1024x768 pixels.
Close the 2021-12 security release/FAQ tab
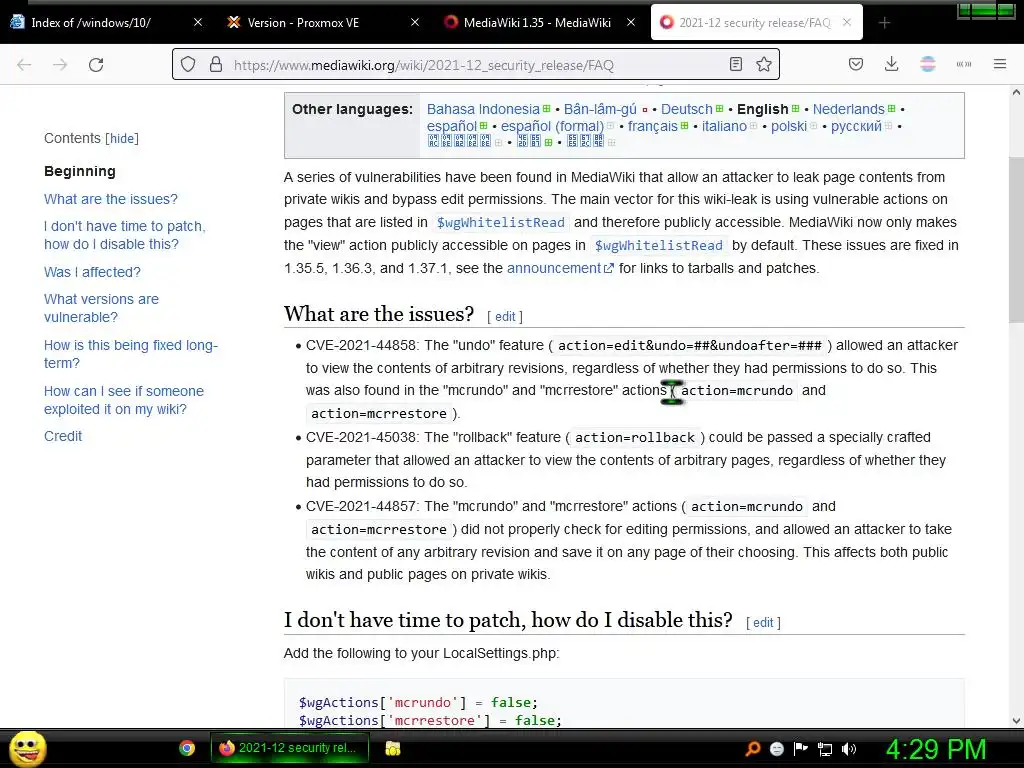(x=847, y=22)
